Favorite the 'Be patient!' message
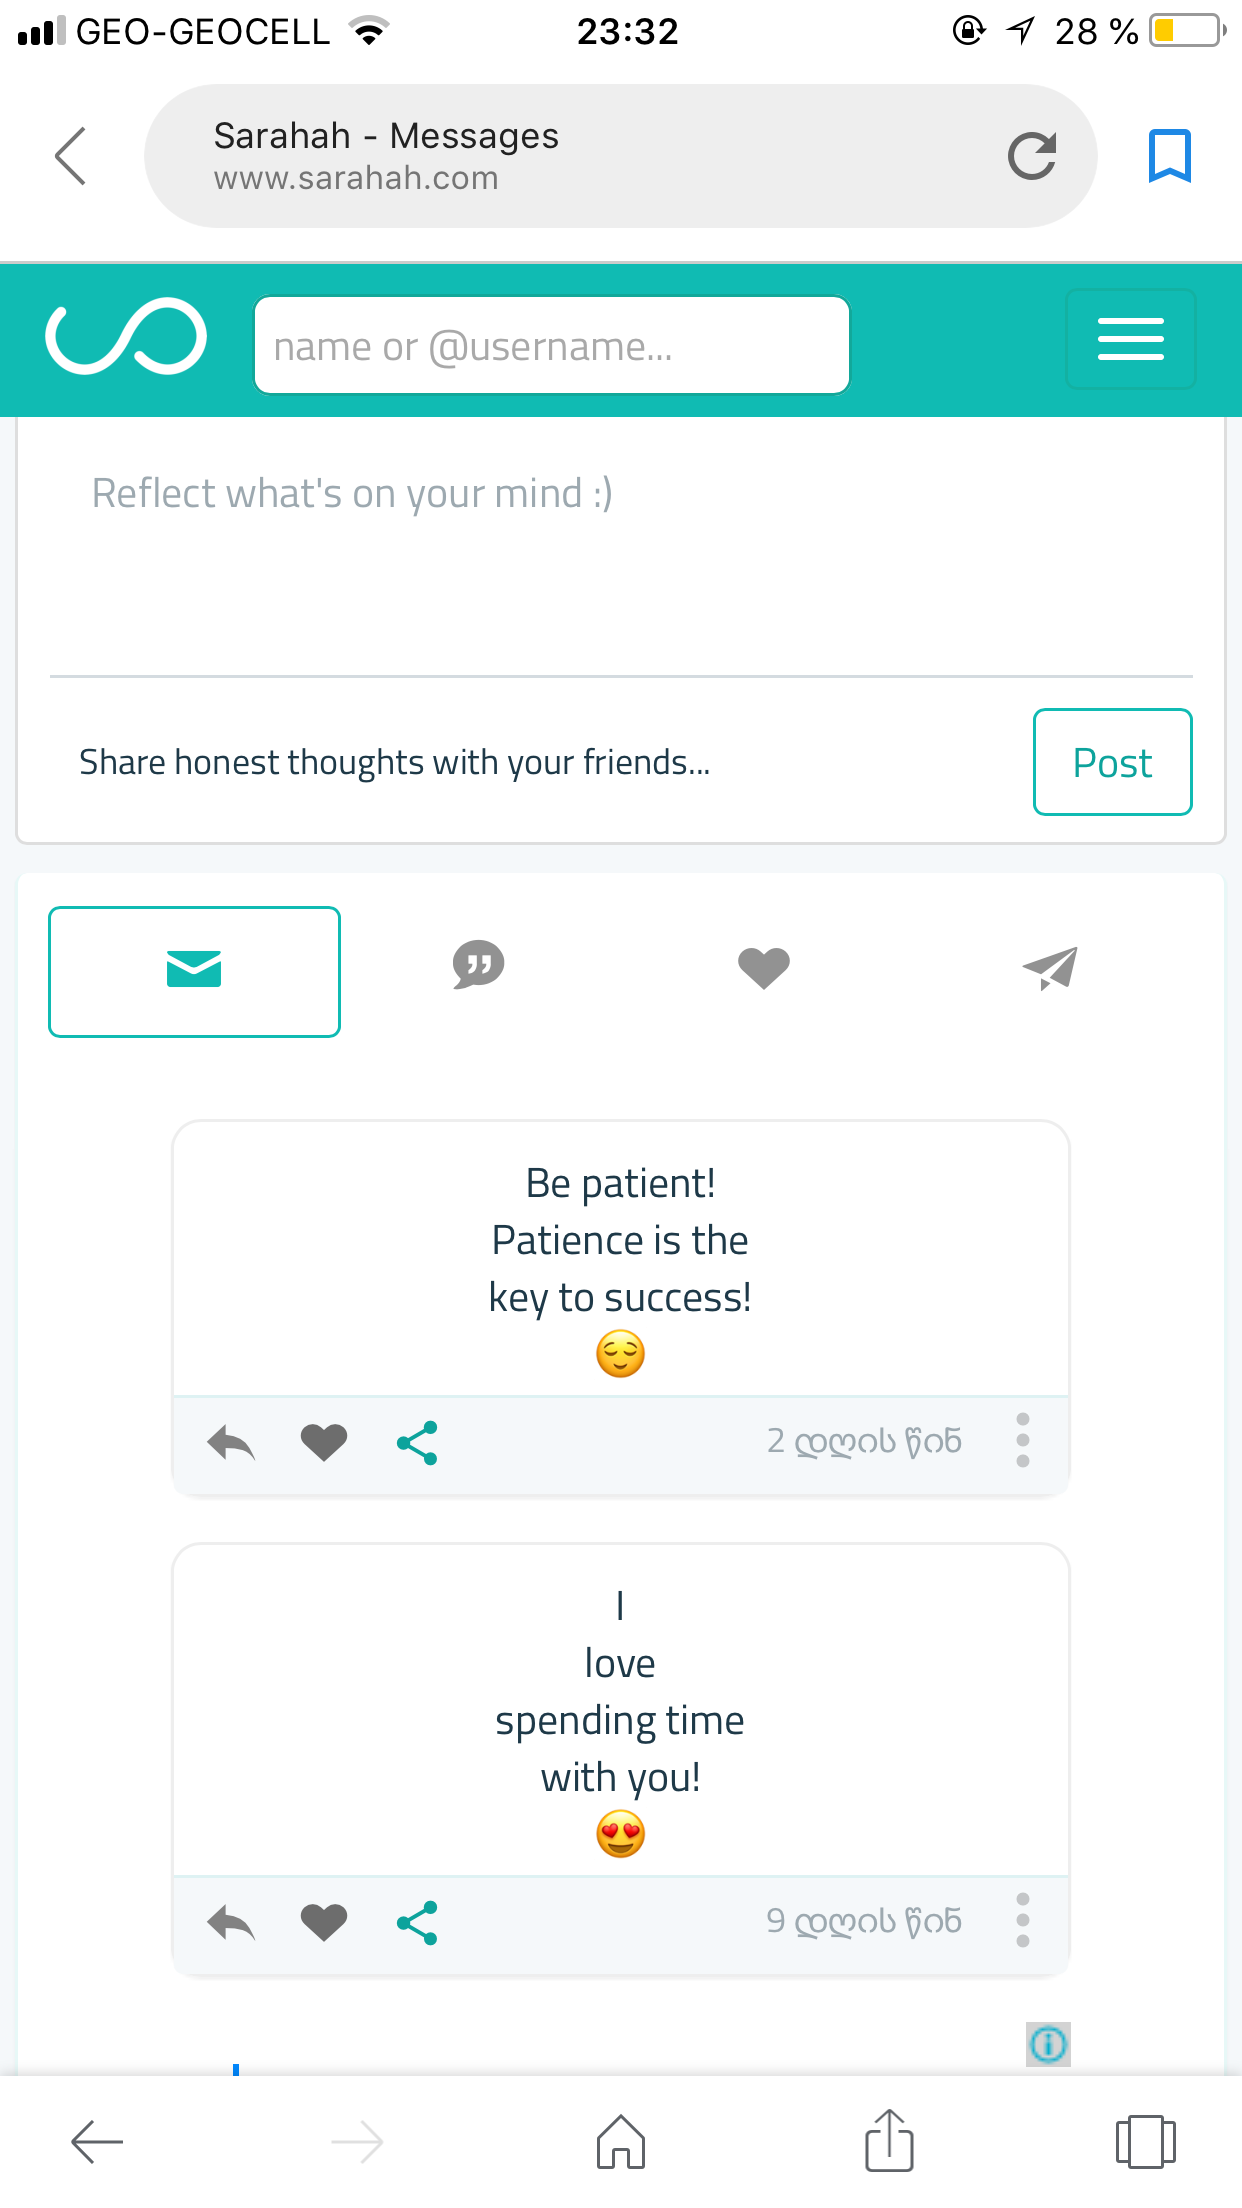This screenshot has width=1242, height=2208. coord(324,1442)
